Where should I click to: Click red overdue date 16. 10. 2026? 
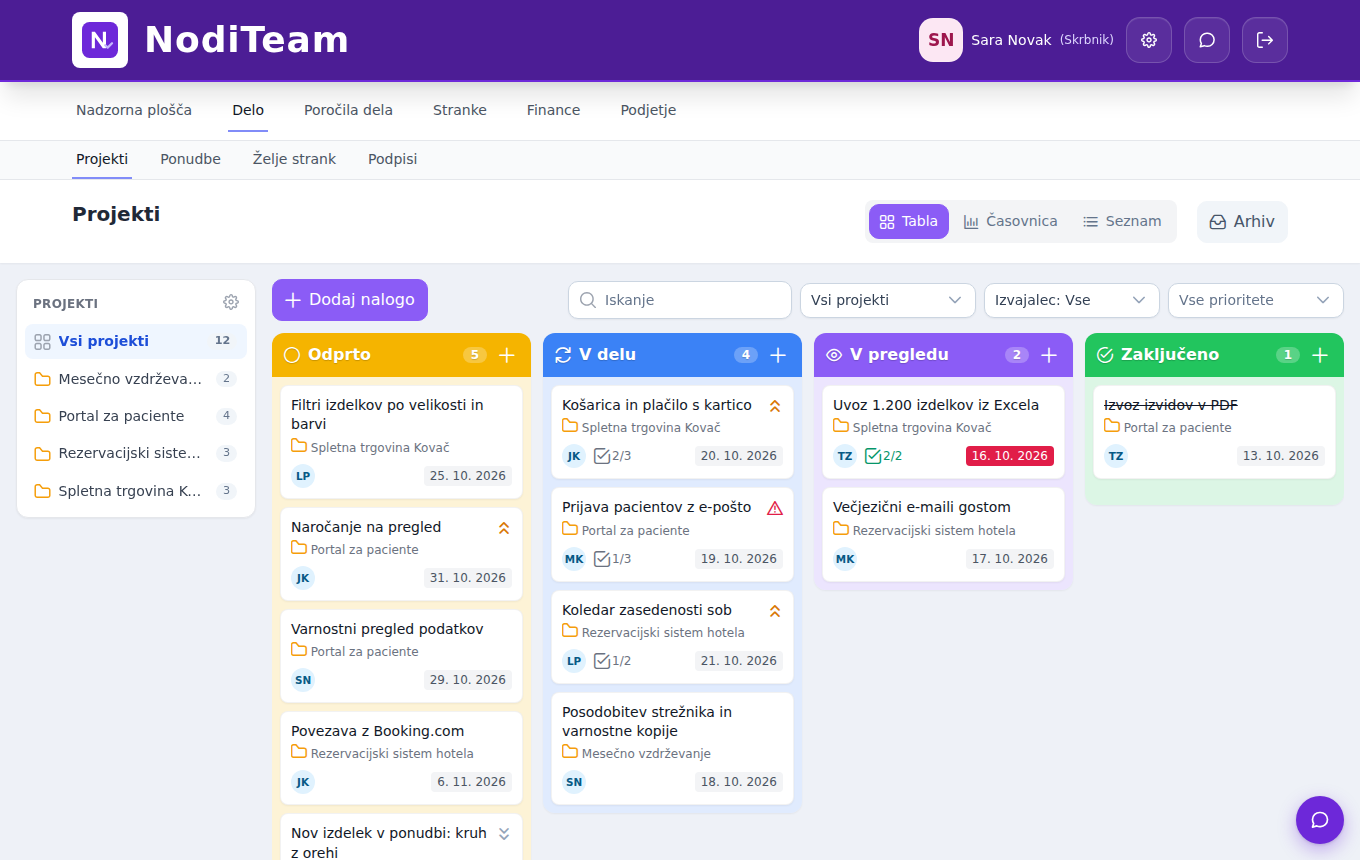pyautogui.click(x=1010, y=456)
